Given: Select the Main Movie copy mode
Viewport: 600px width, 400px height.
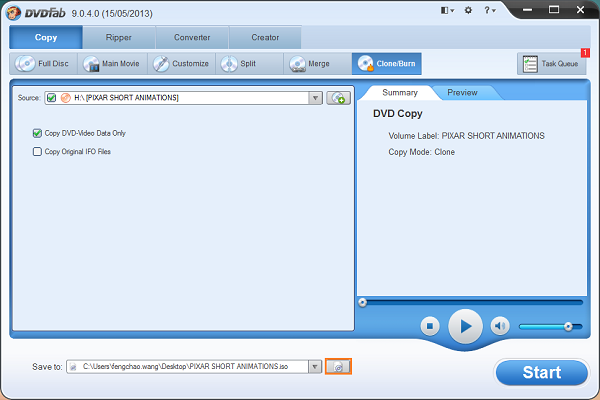Looking at the screenshot, I should coord(112,64).
